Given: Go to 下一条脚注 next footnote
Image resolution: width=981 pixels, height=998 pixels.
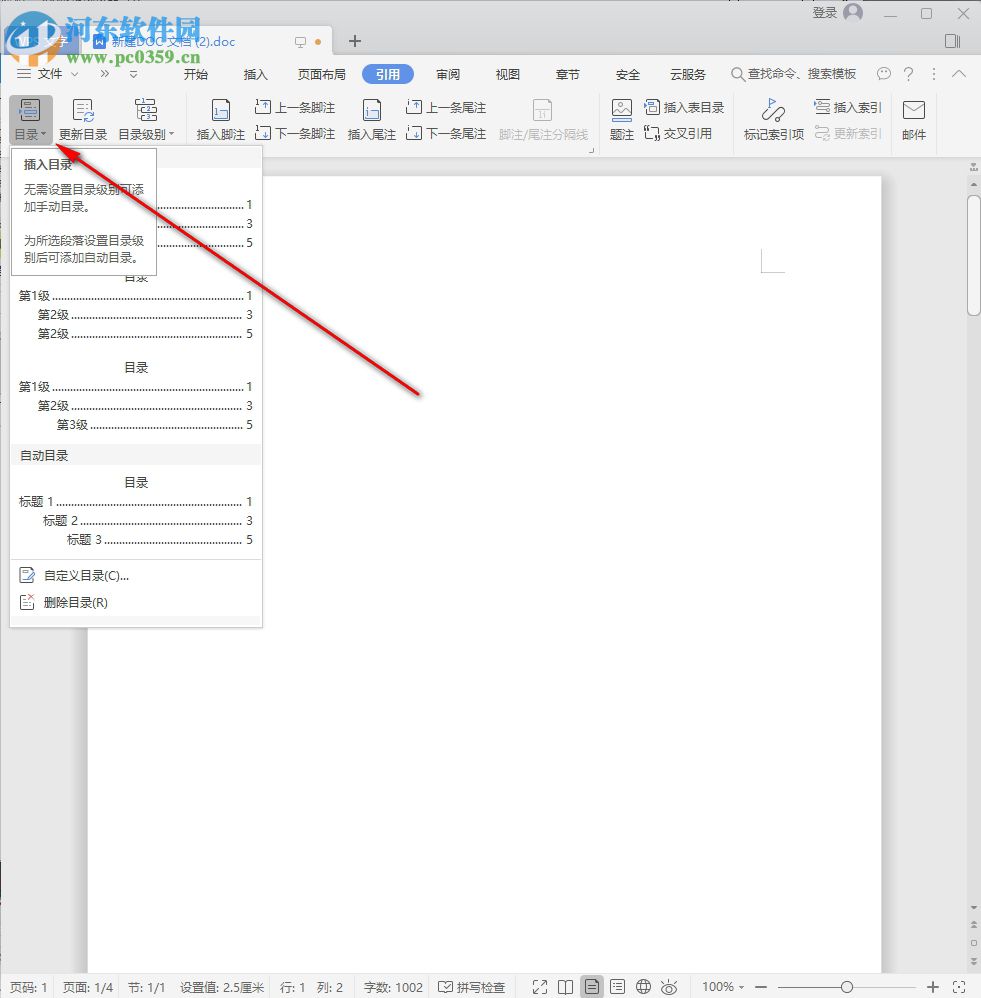Looking at the screenshot, I should [295, 134].
